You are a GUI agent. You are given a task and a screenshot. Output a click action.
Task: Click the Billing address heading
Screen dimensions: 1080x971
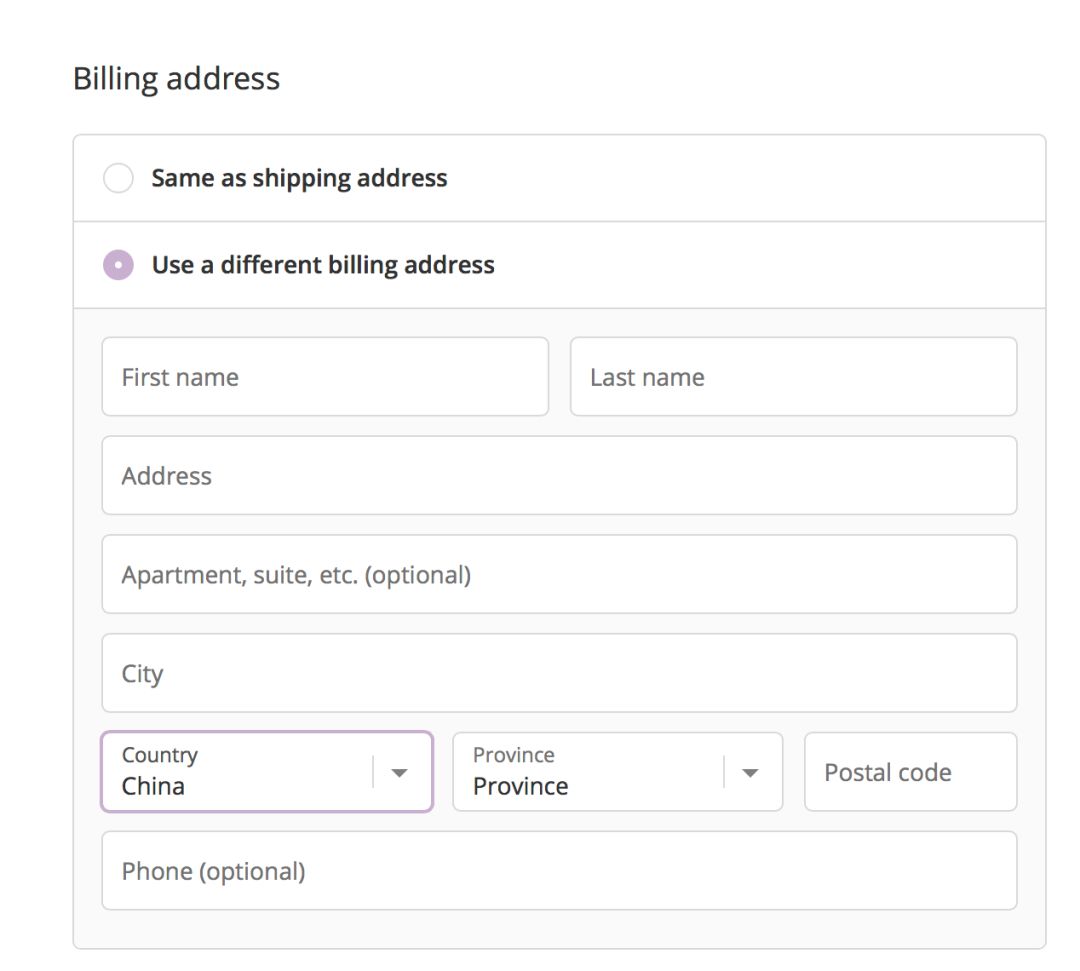(x=176, y=79)
